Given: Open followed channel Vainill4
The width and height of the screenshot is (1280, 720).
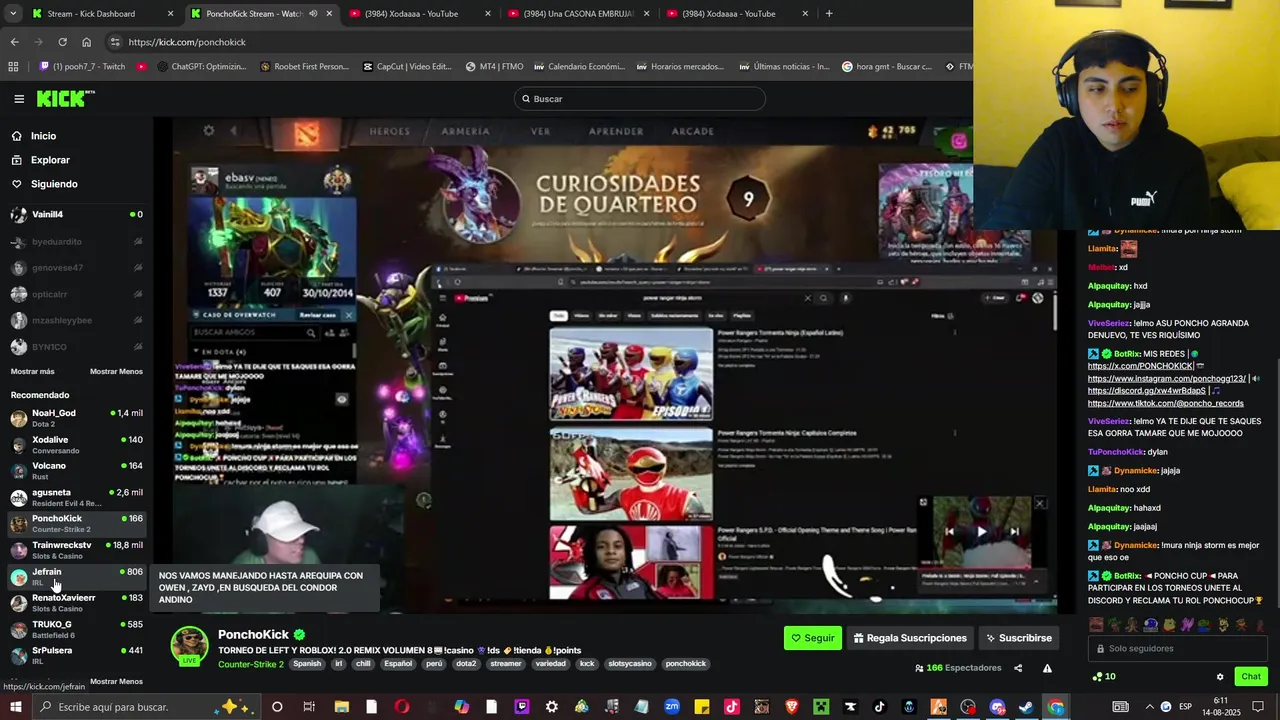Looking at the screenshot, I should pyautogui.click(x=76, y=214).
